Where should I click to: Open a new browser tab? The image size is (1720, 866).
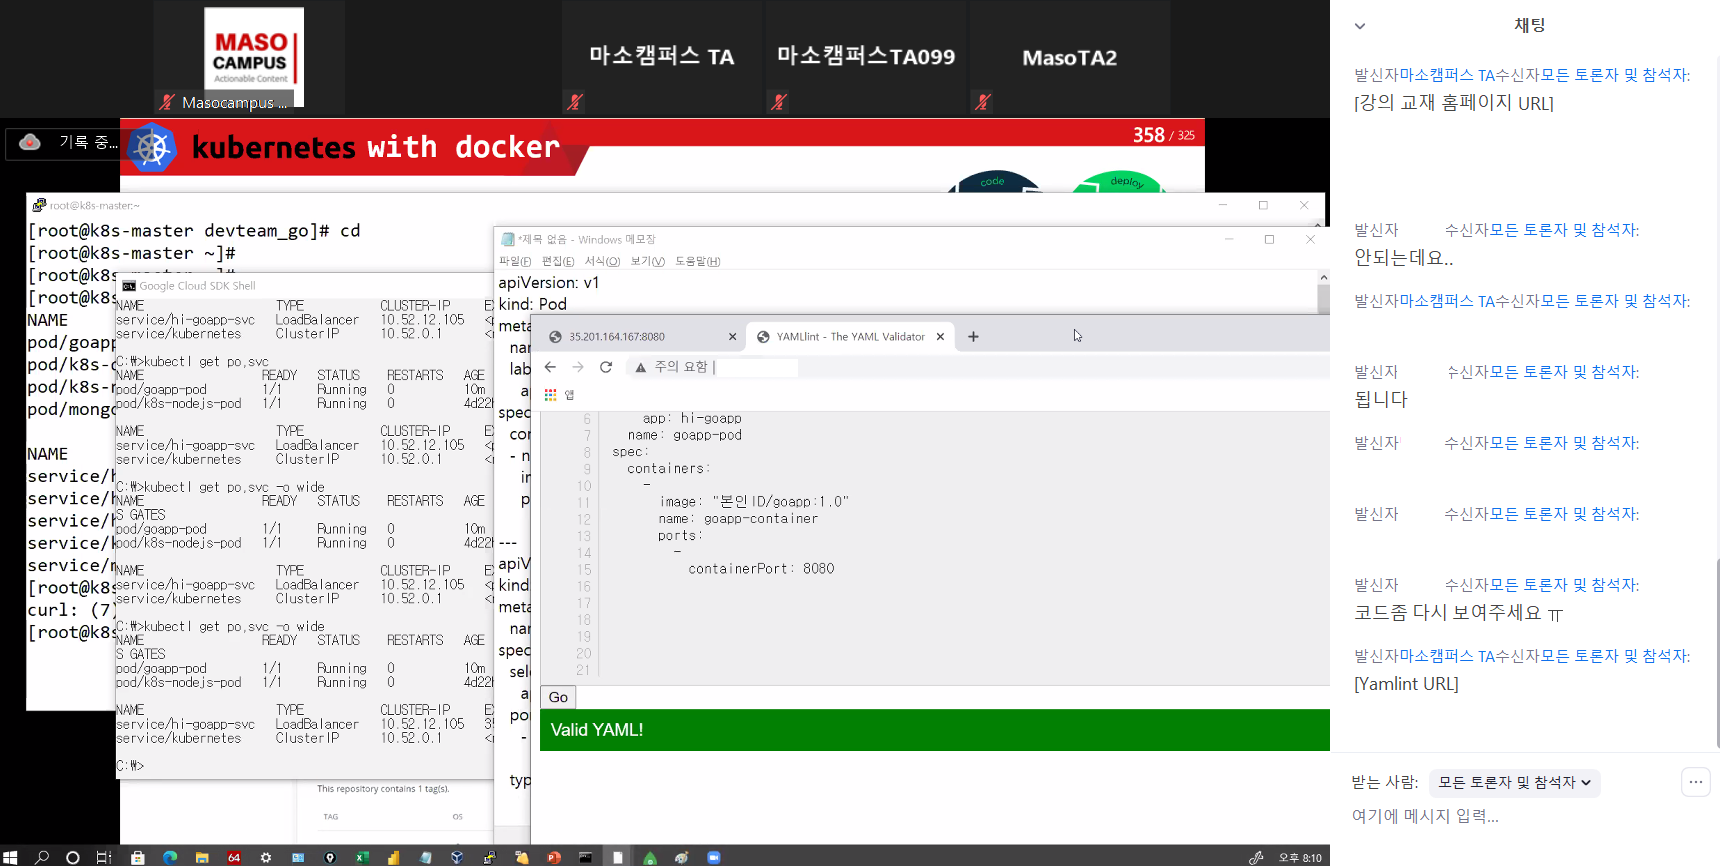click(973, 337)
